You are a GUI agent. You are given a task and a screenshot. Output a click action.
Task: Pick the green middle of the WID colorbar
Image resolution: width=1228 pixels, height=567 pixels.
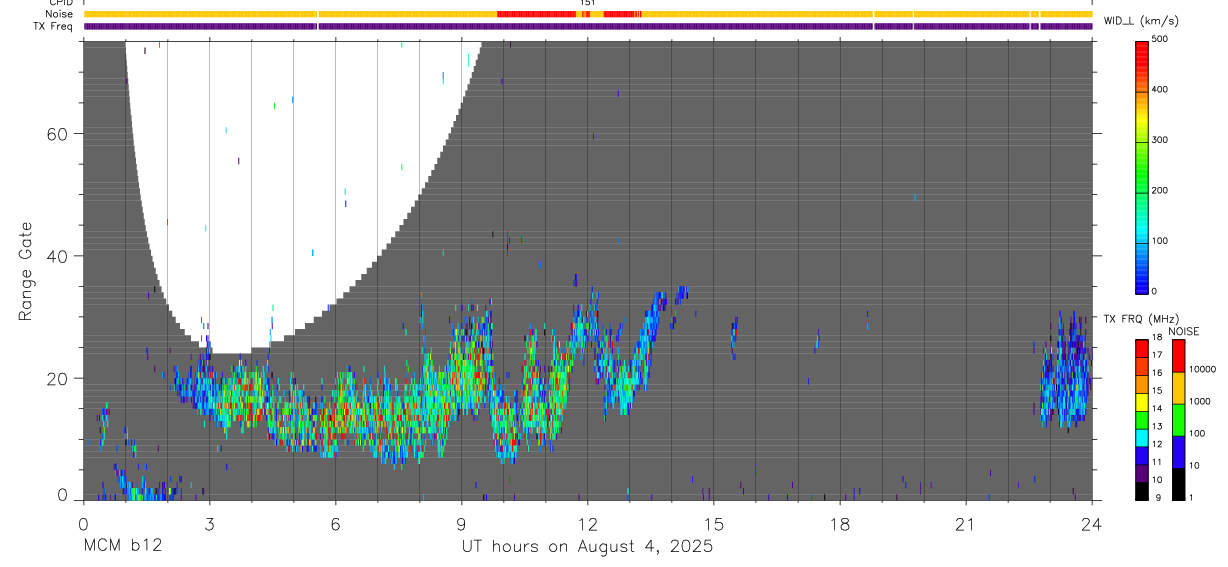click(1141, 170)
